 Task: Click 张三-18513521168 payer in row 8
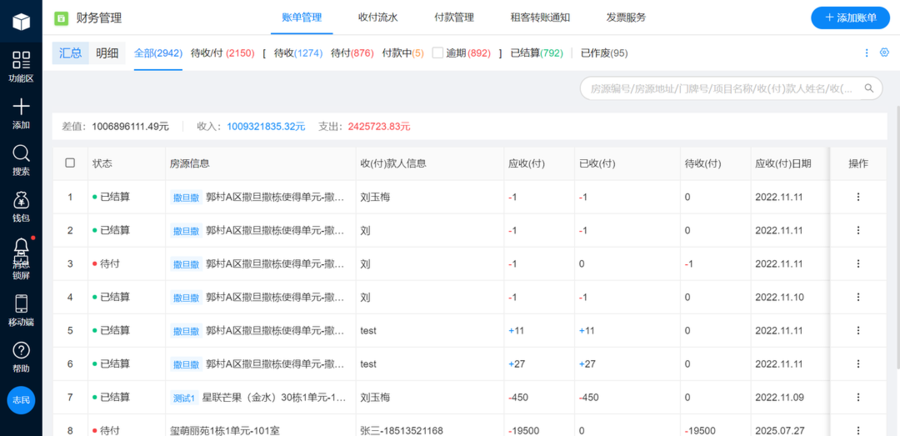(x=401, y=431)
